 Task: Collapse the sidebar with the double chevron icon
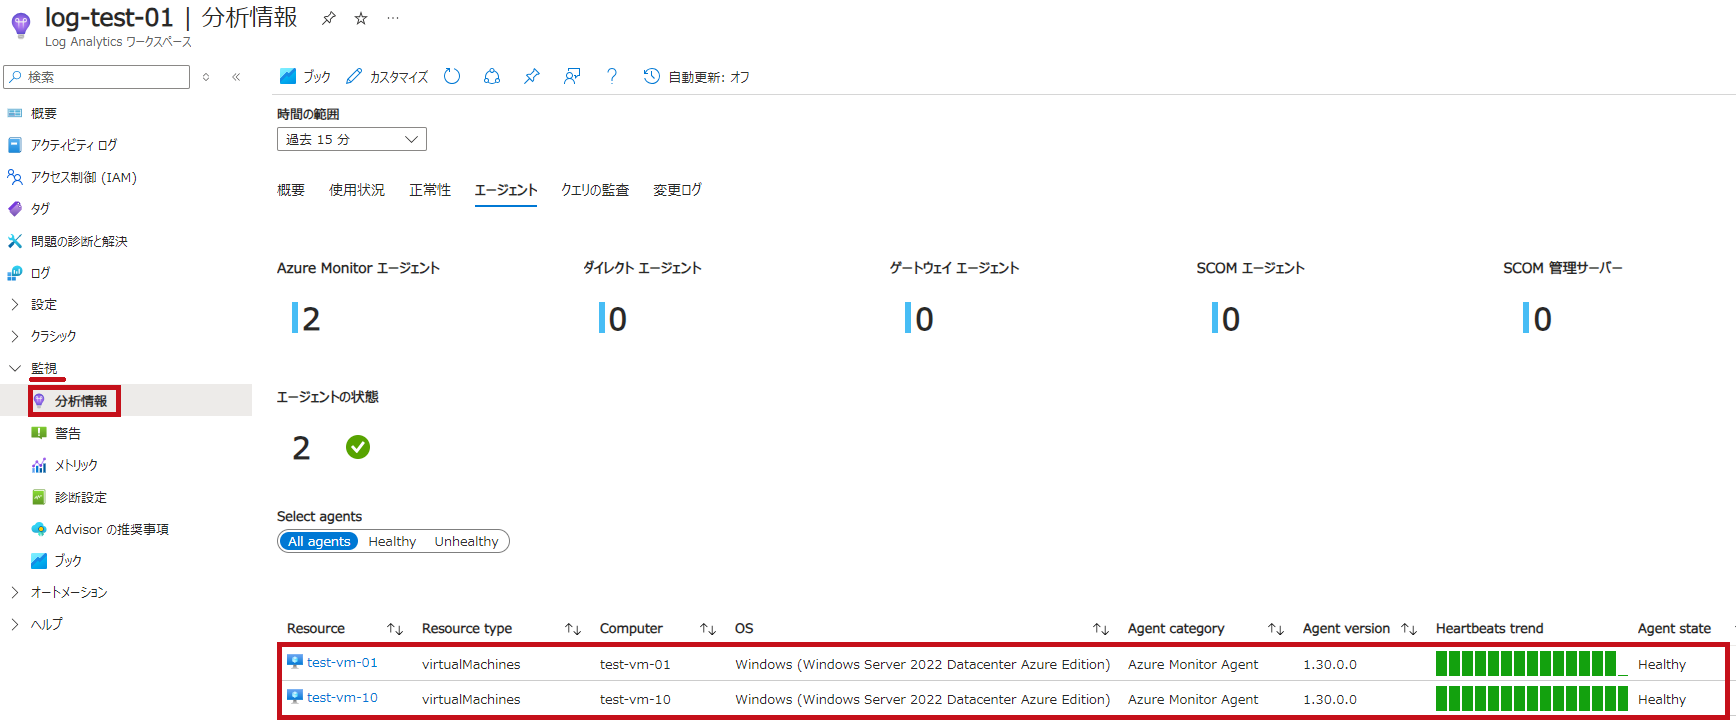point(236,77)
